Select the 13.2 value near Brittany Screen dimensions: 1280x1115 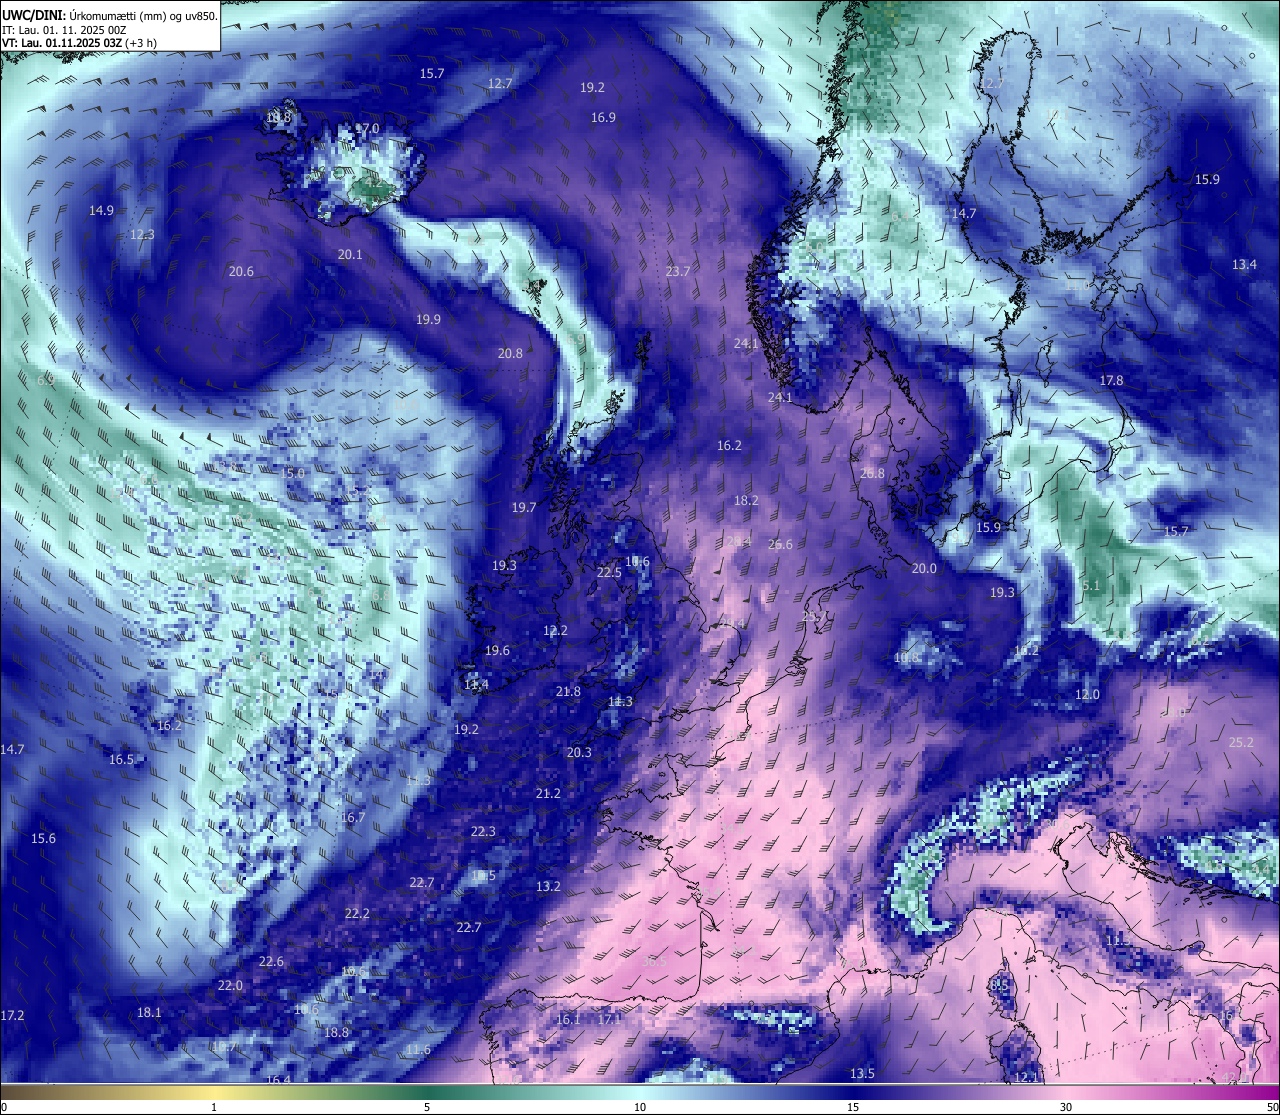click(x=548, y=886)
